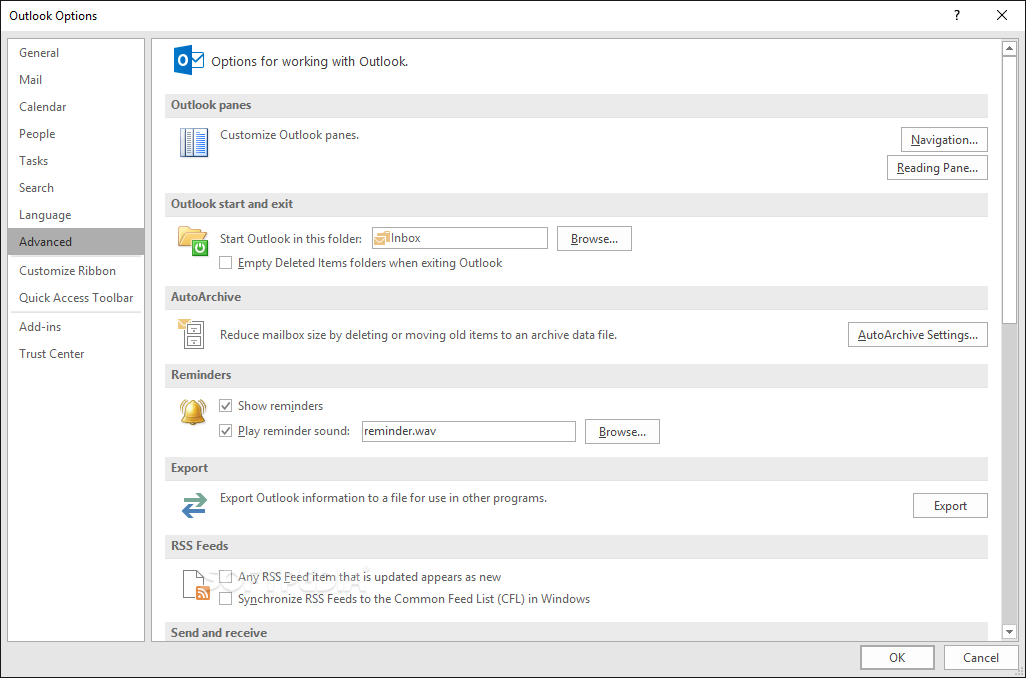Toggle Empty Deleted Items folders when exiting
The width and height of the screenshot is (1026, 678).
tap(226, 263)
